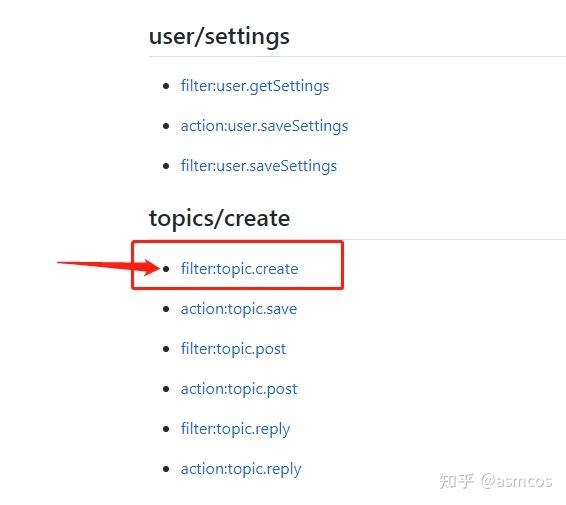Open the action:user.saveSettings link
This screenshot has width=566, height=505.
[264, 126]
